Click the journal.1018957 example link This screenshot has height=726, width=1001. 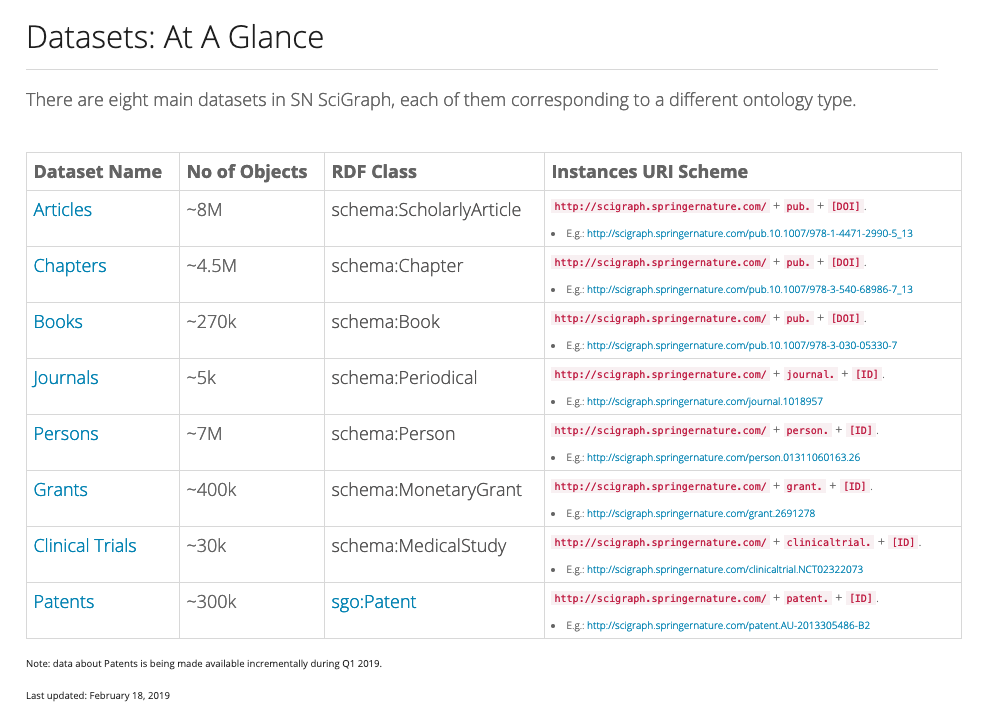click(704, 402)
